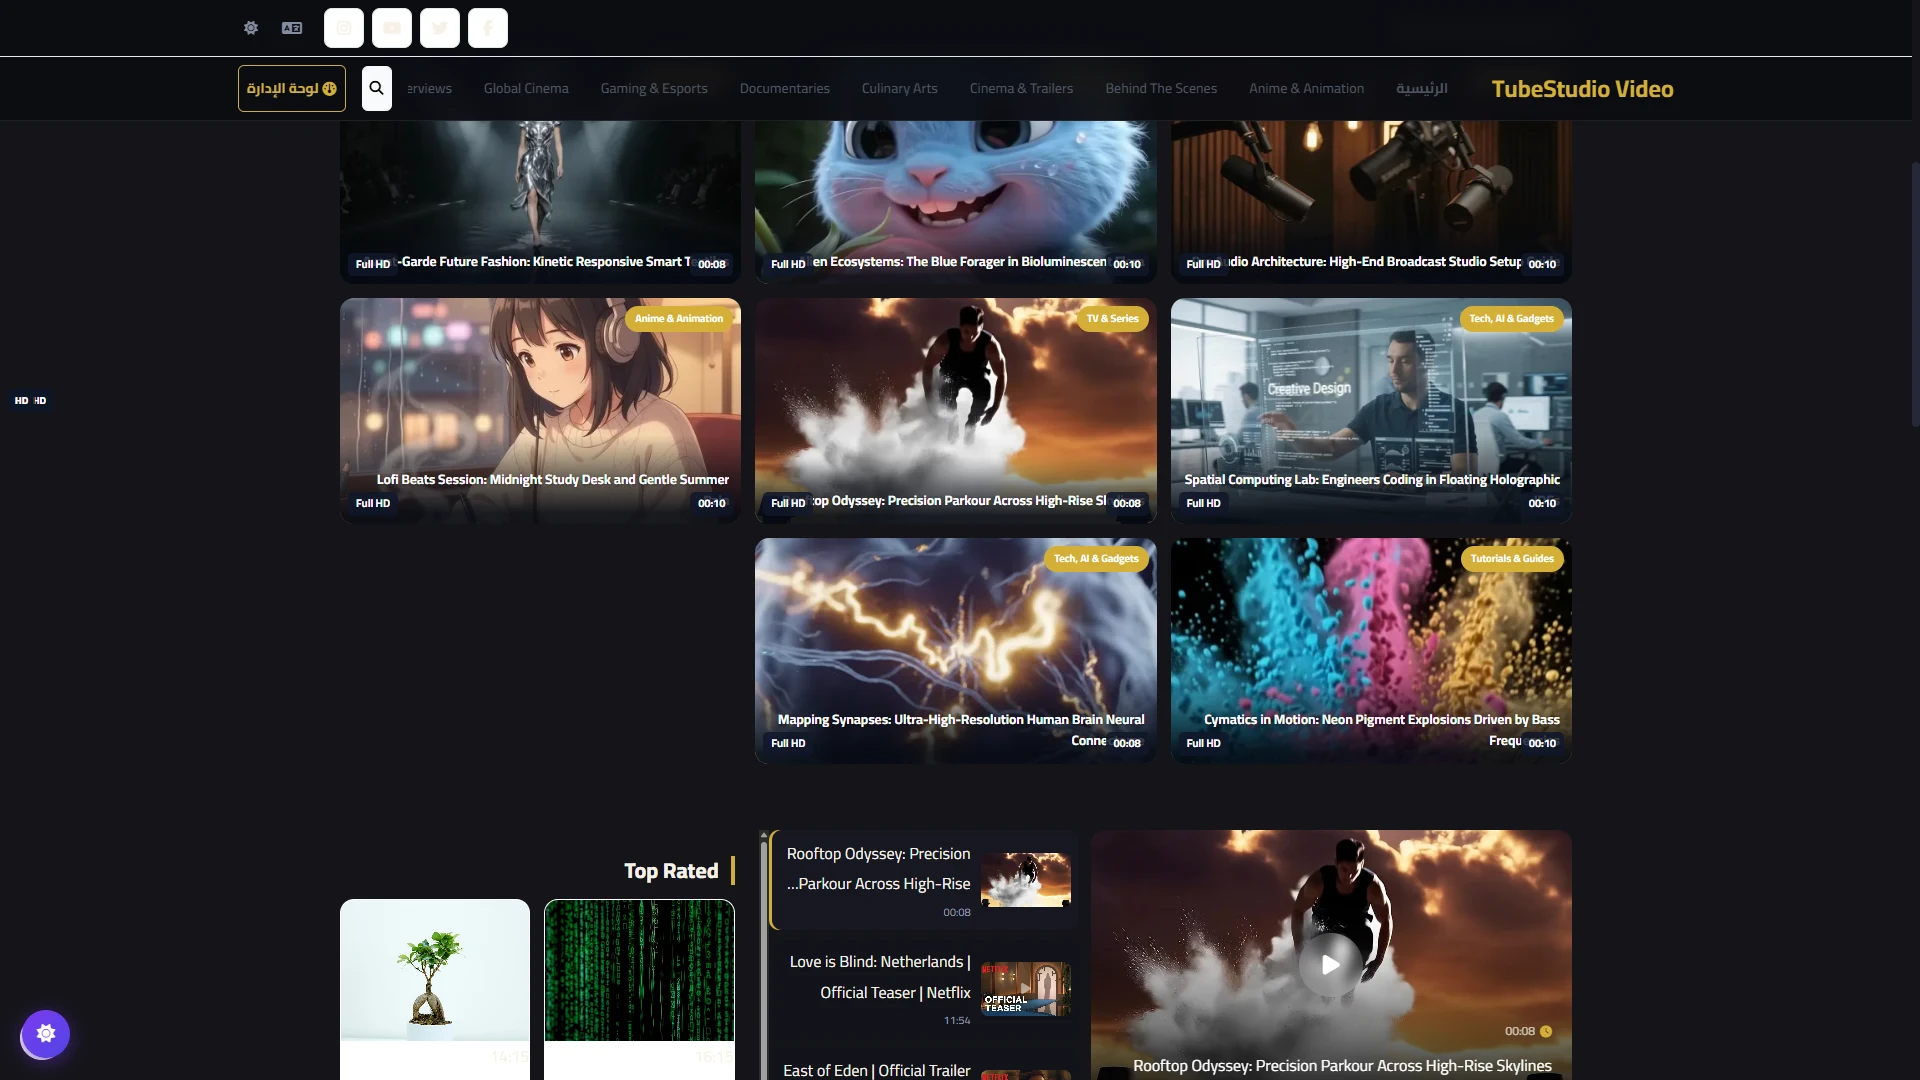
Task: Open the Instagram social link
Action: [x=344, y=28]
